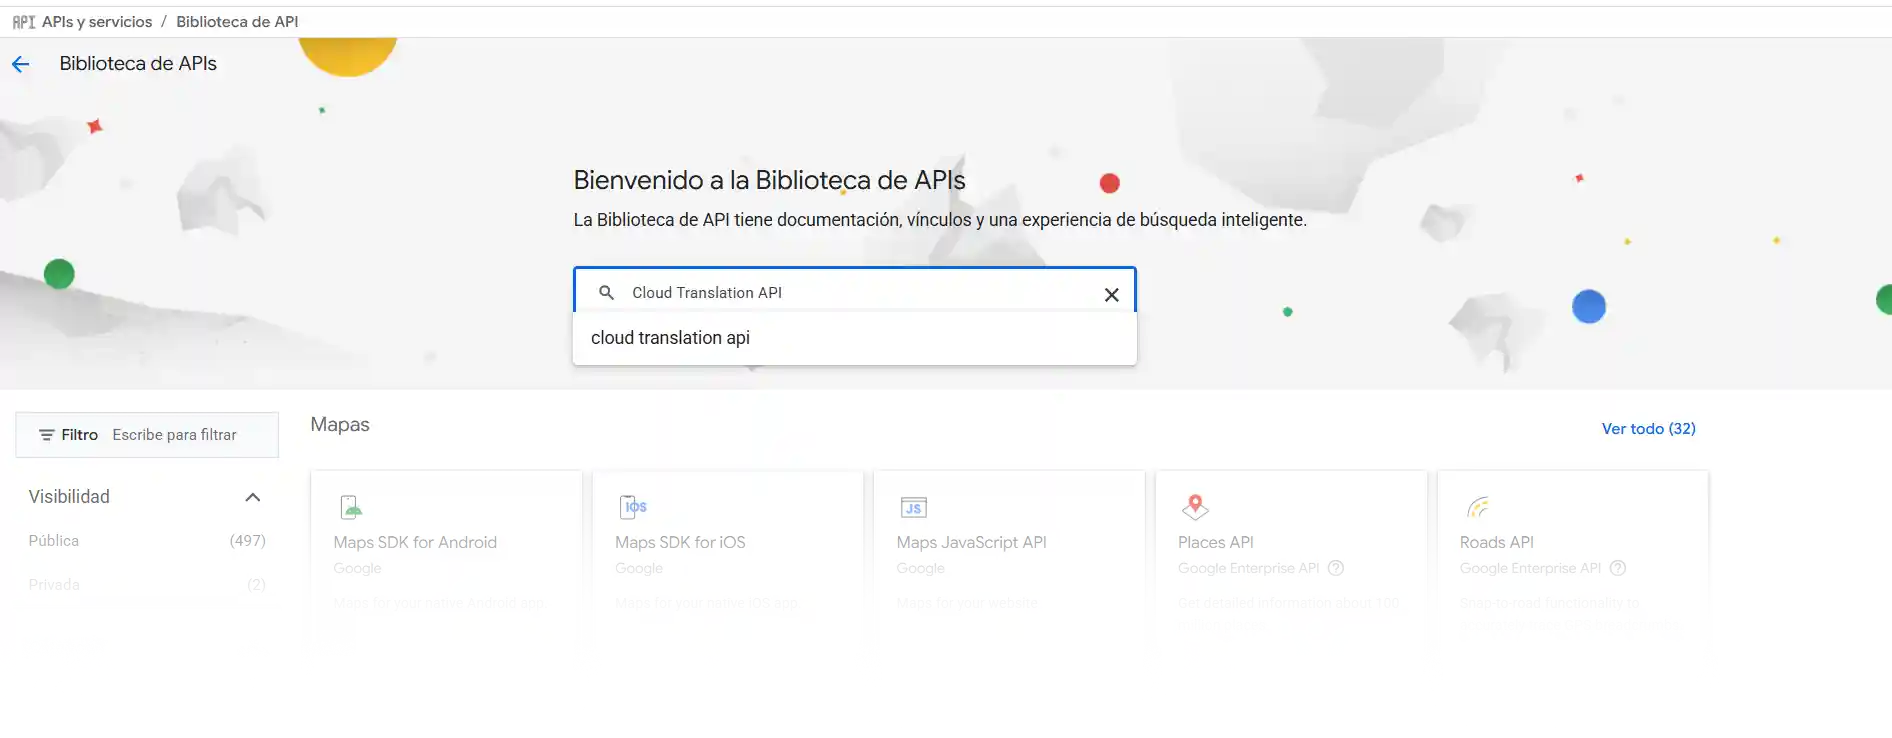This screenshot has width=1892, height=738.
Task: Click the Maps JavaScript API JS icon
Action: (914, 508)
